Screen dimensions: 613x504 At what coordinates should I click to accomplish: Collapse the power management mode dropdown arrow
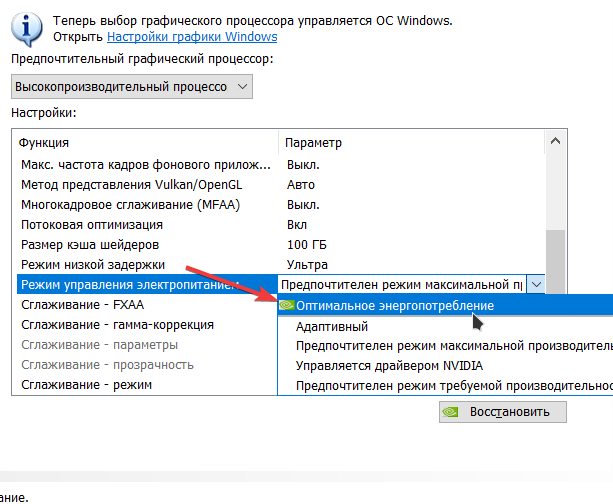[537, 285]
